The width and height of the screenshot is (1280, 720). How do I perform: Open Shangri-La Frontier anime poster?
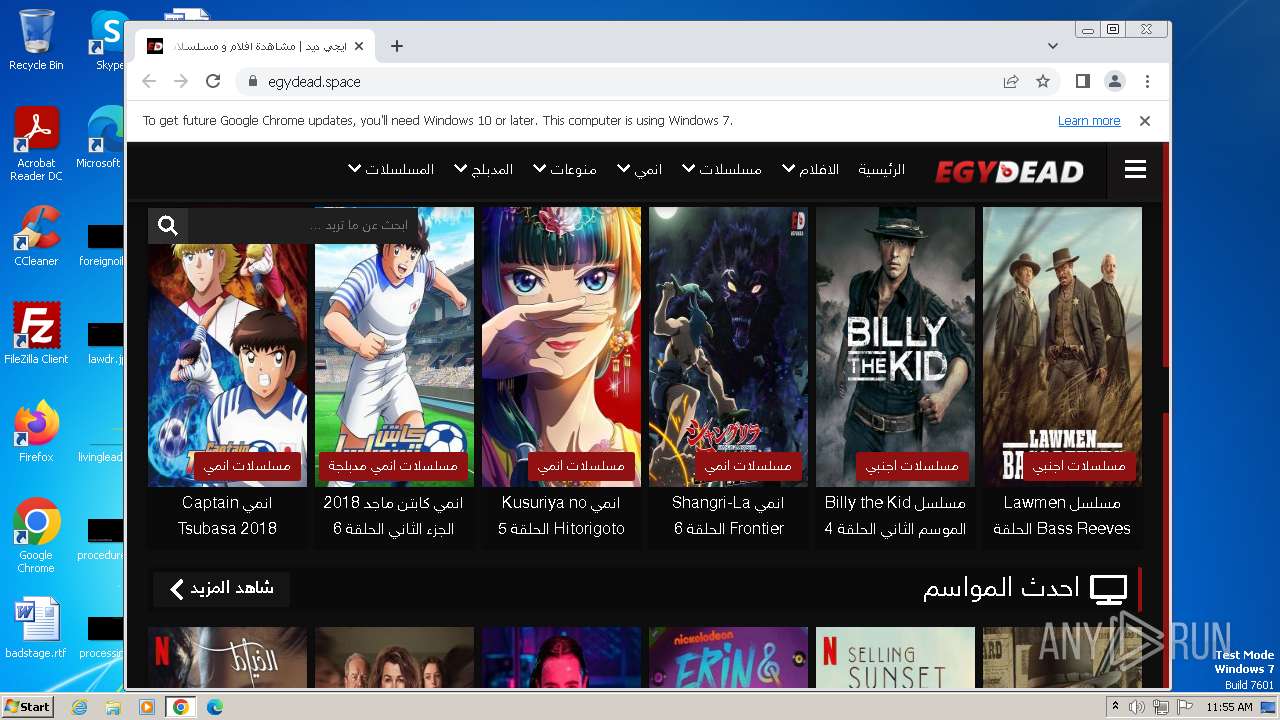pos(728,346)
